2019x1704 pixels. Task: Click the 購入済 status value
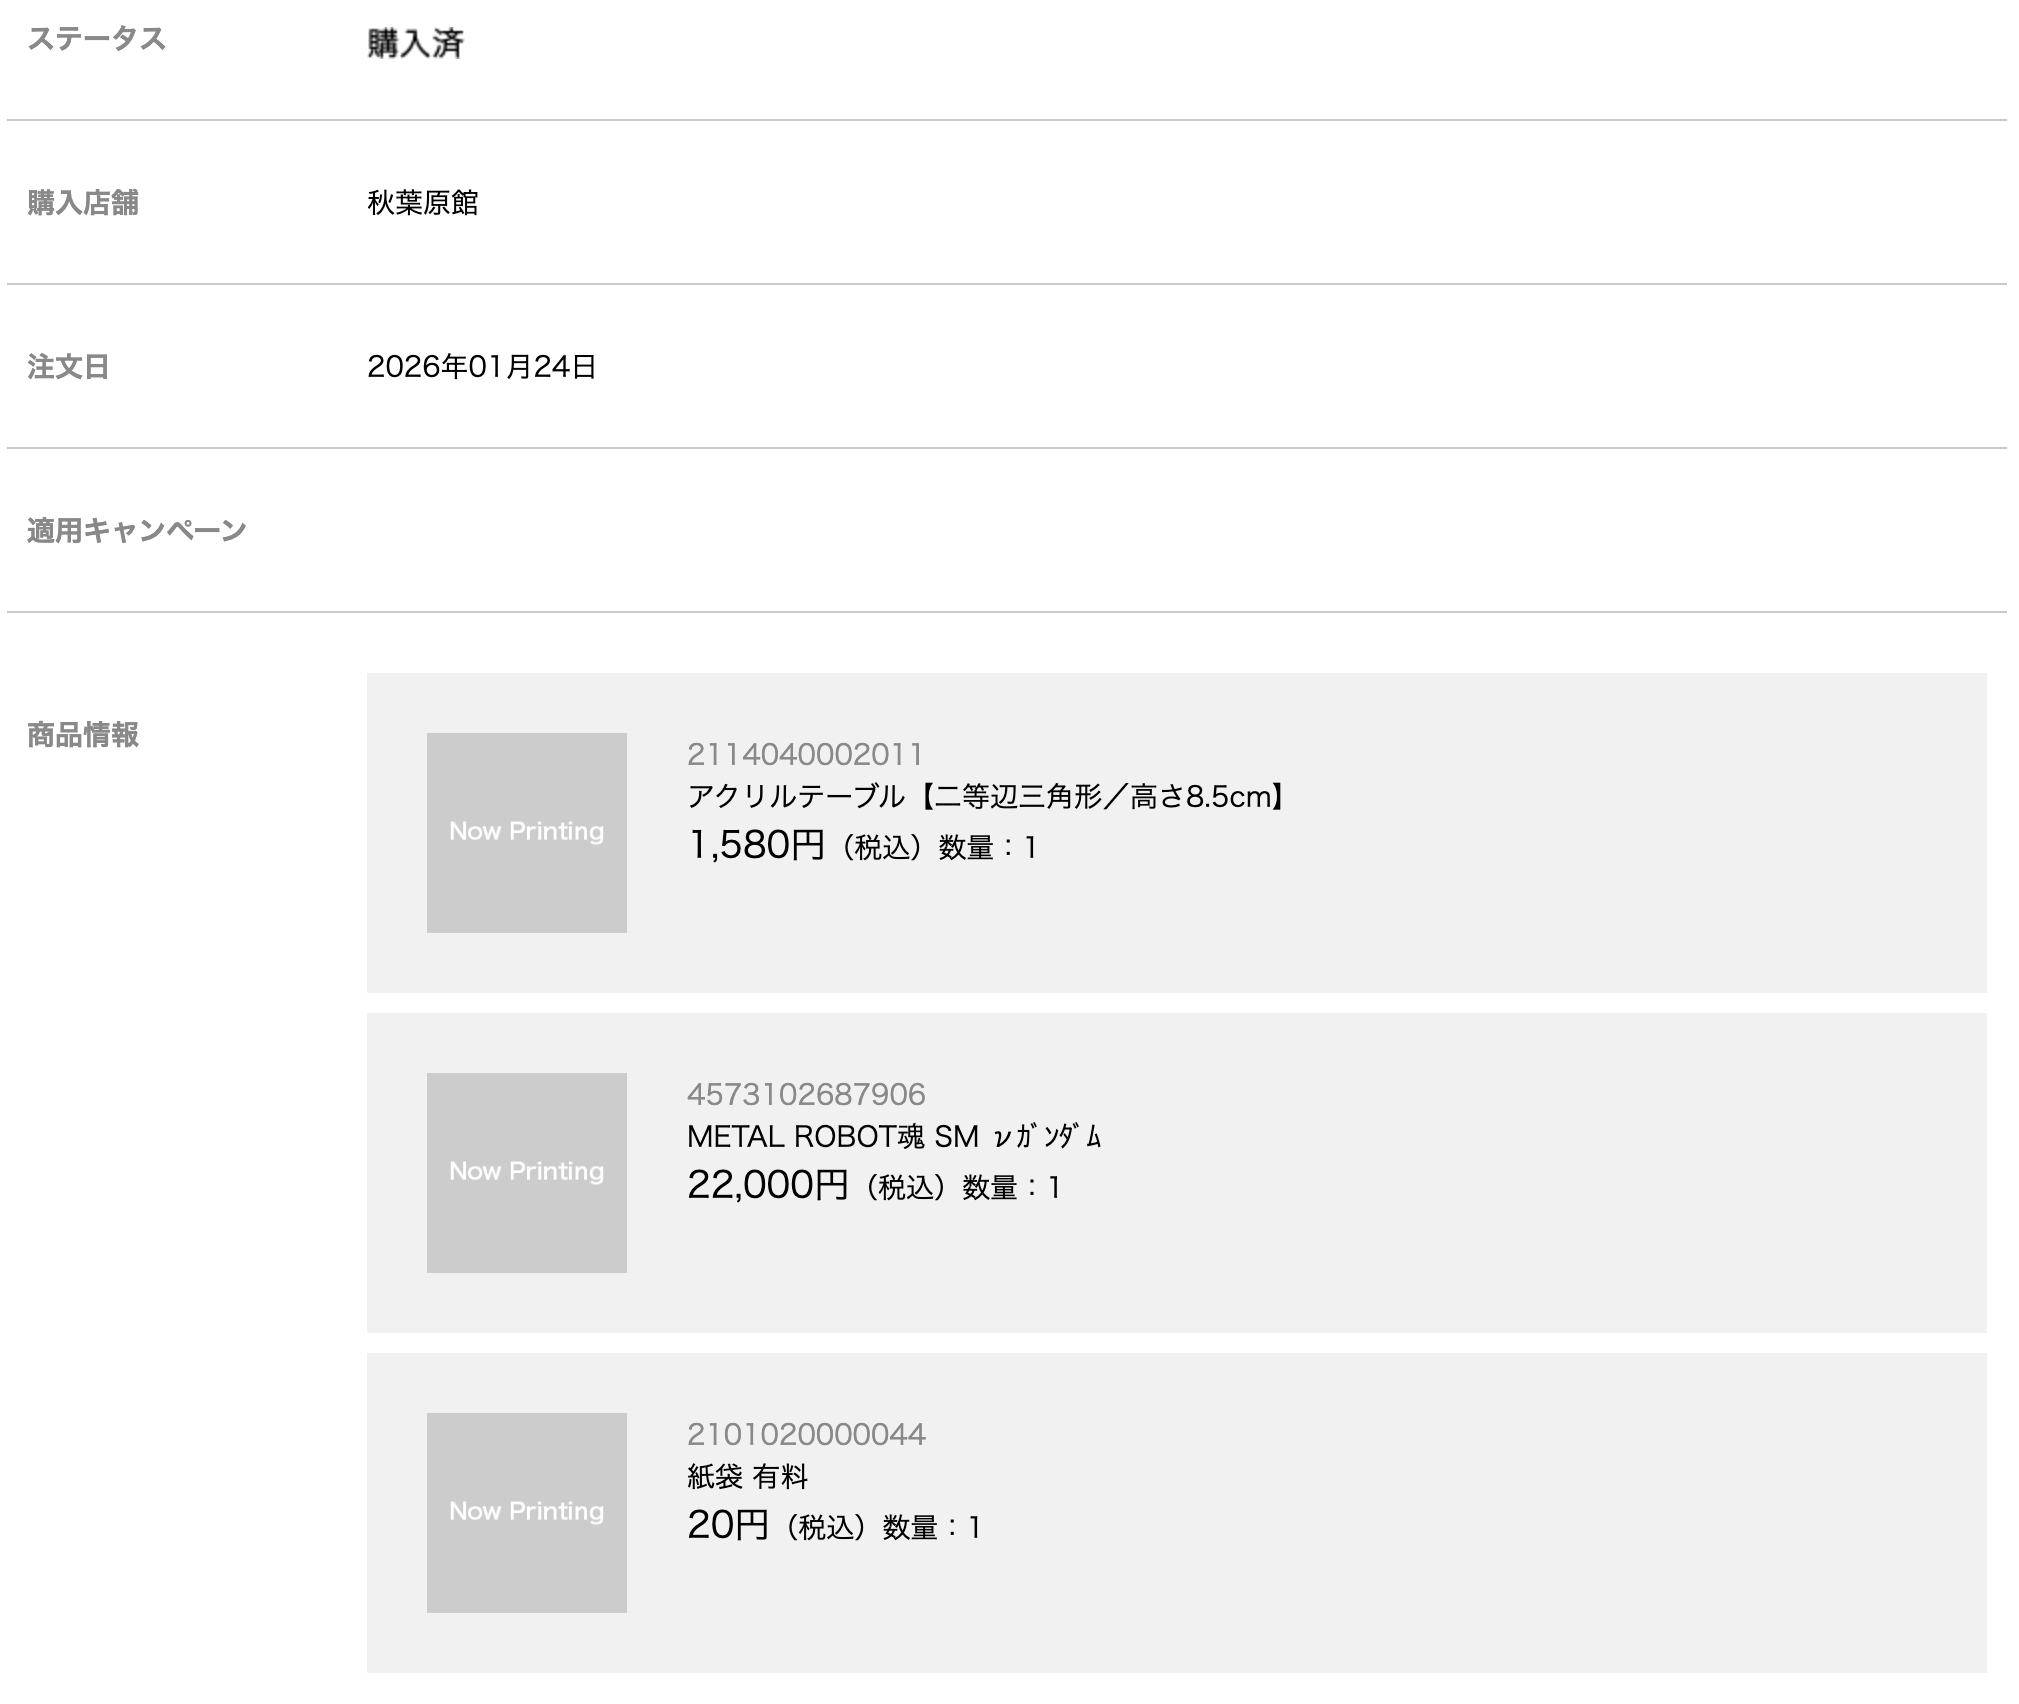(x=415, y=43)
